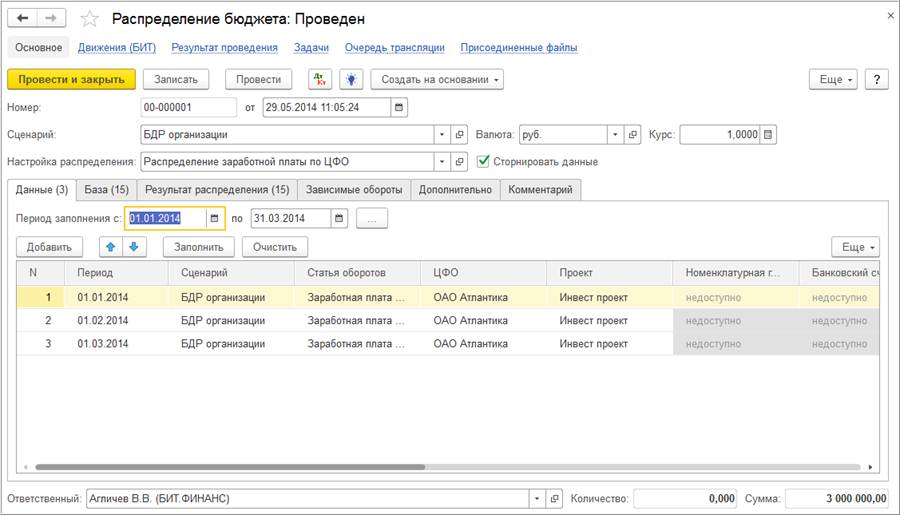The image size is (900, 515).
Task: Click the Номер input field
Action: click(189, 107)
